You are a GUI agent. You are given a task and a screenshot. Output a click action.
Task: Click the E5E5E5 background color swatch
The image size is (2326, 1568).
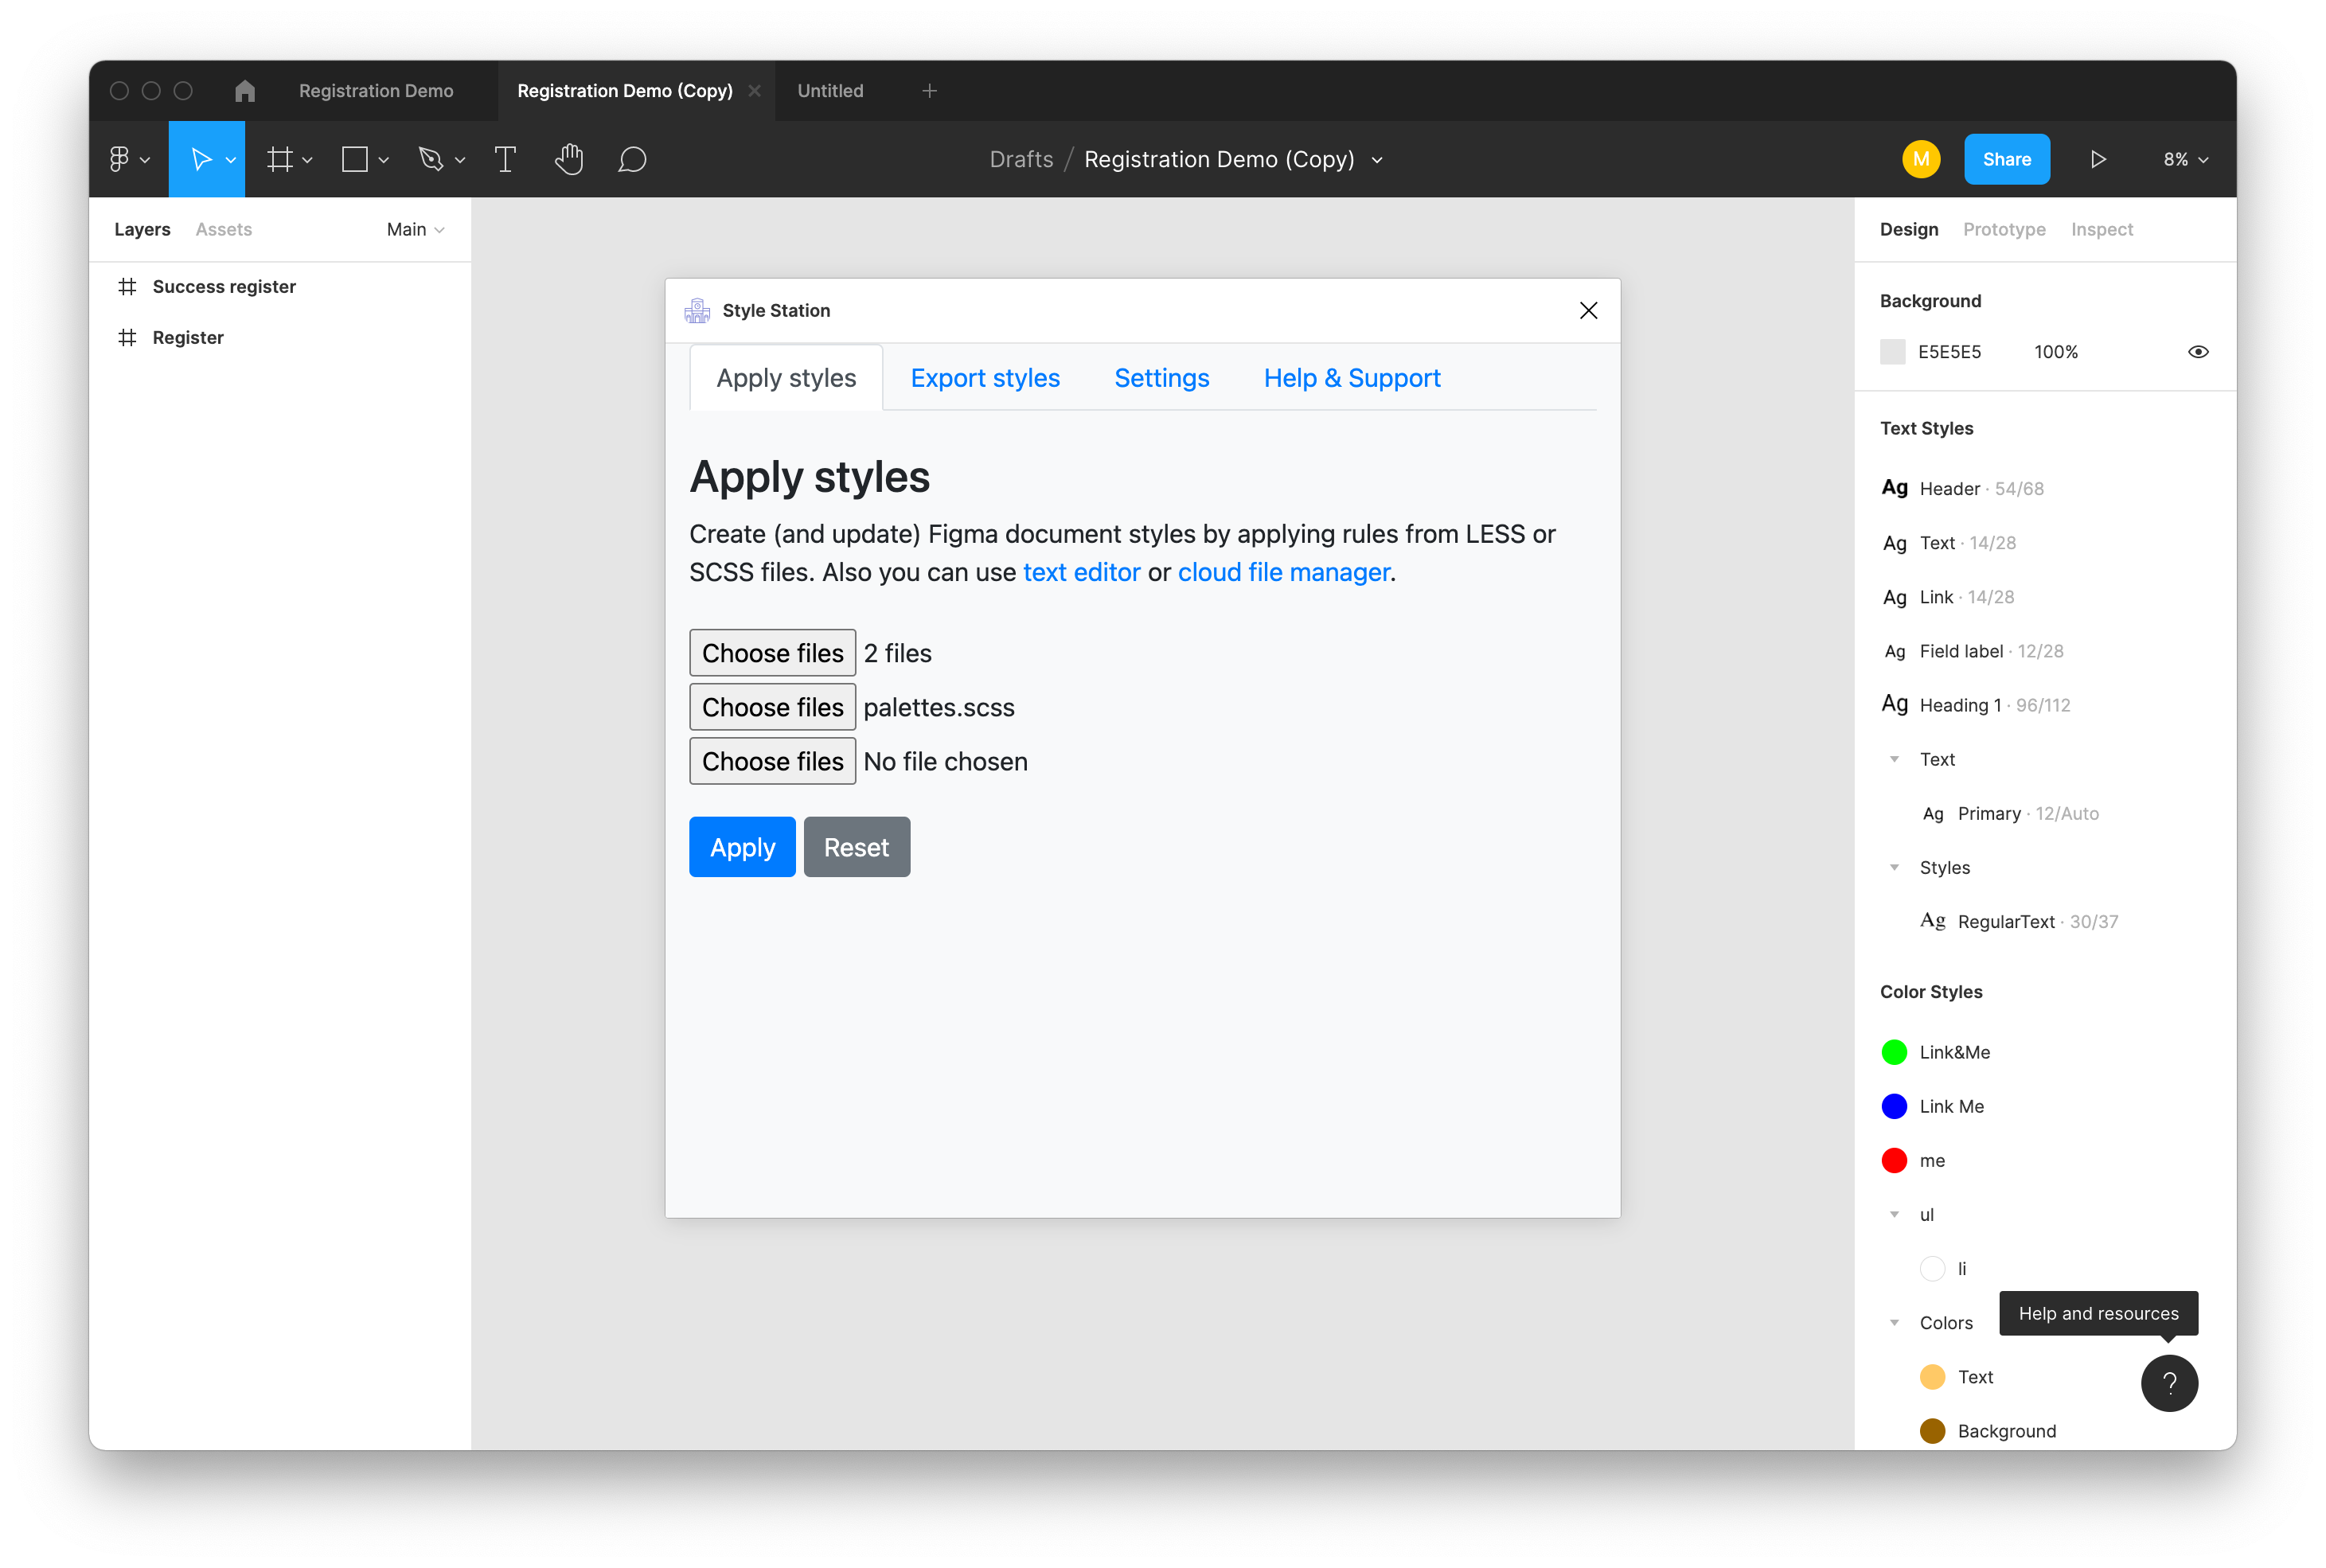1892,352
